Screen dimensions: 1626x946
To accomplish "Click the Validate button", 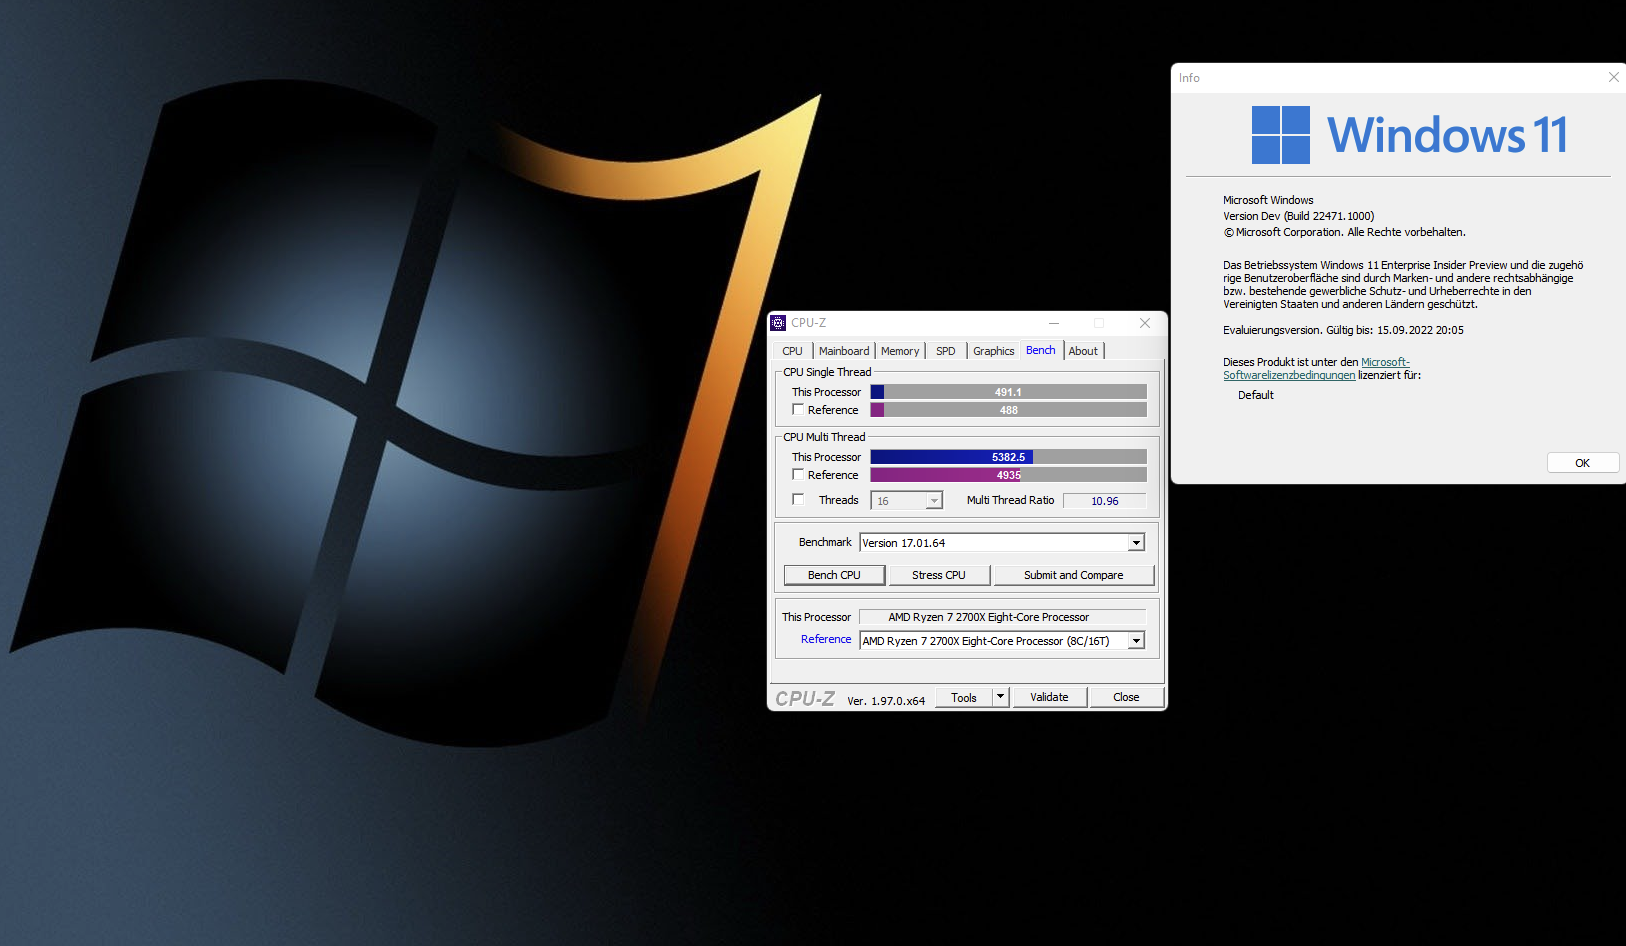I will [1049, 697].
